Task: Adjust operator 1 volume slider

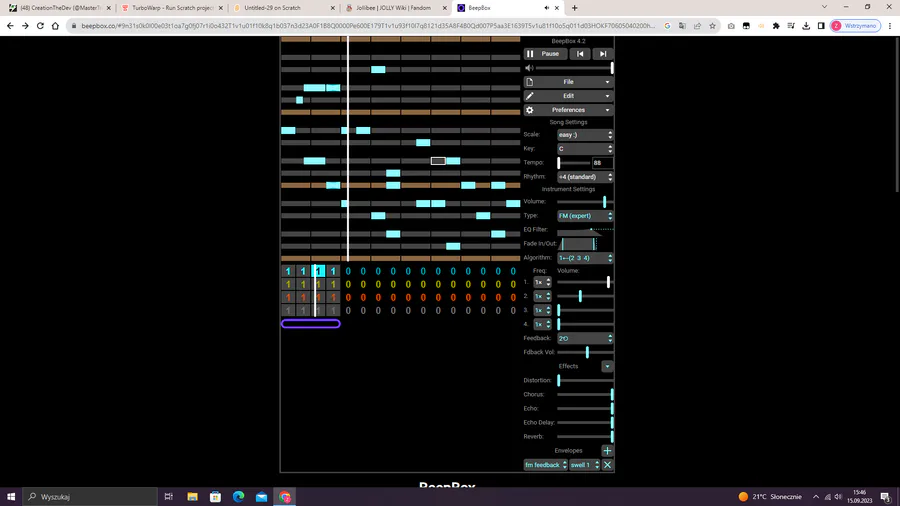Action: click(x=585, y=282)
